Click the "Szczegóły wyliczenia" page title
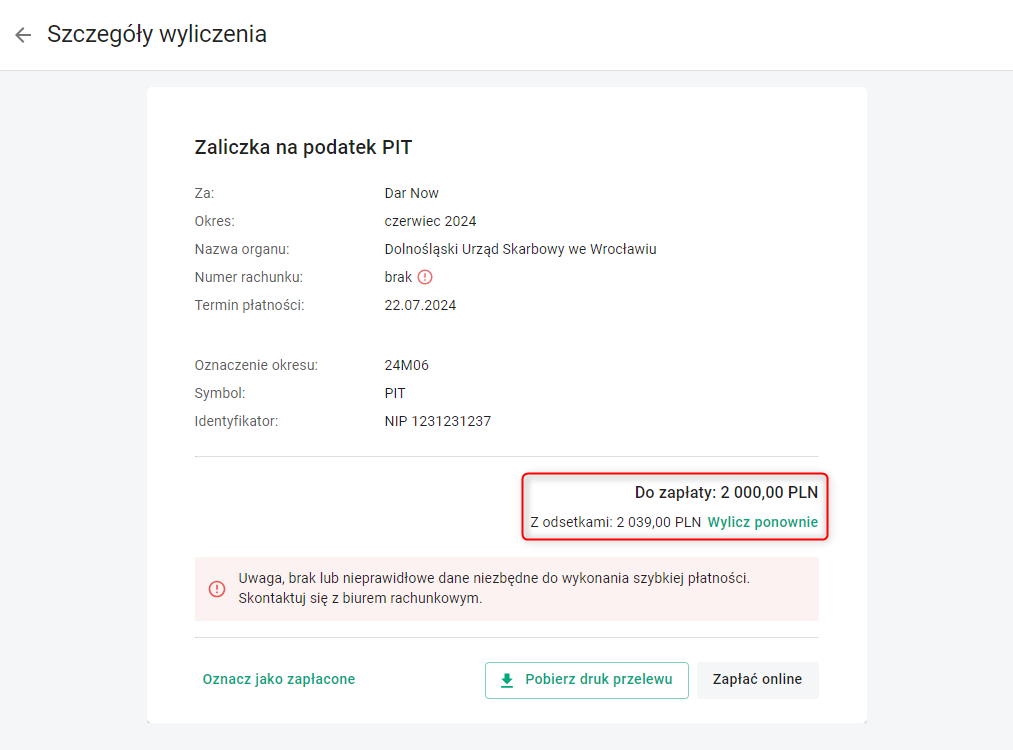Image resolution: width=1013 pixels, height=750 pixels. [157, 34]
